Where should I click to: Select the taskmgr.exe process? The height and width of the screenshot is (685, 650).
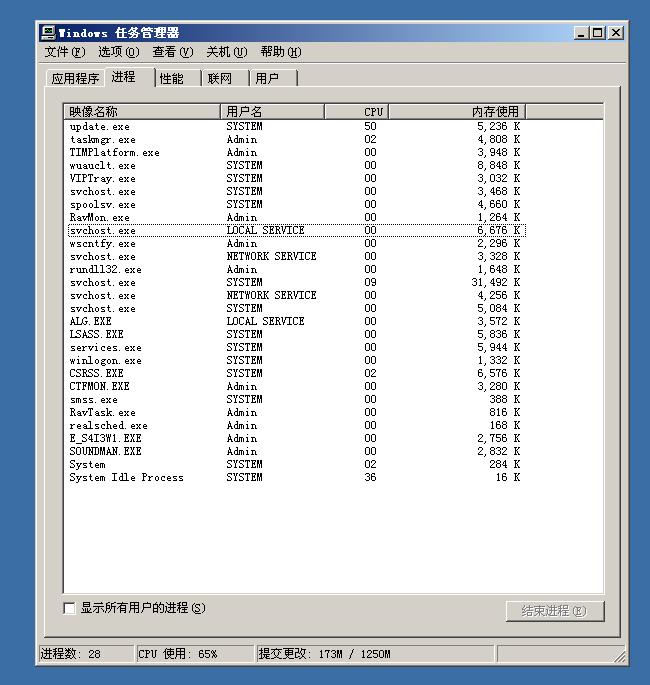297,140
